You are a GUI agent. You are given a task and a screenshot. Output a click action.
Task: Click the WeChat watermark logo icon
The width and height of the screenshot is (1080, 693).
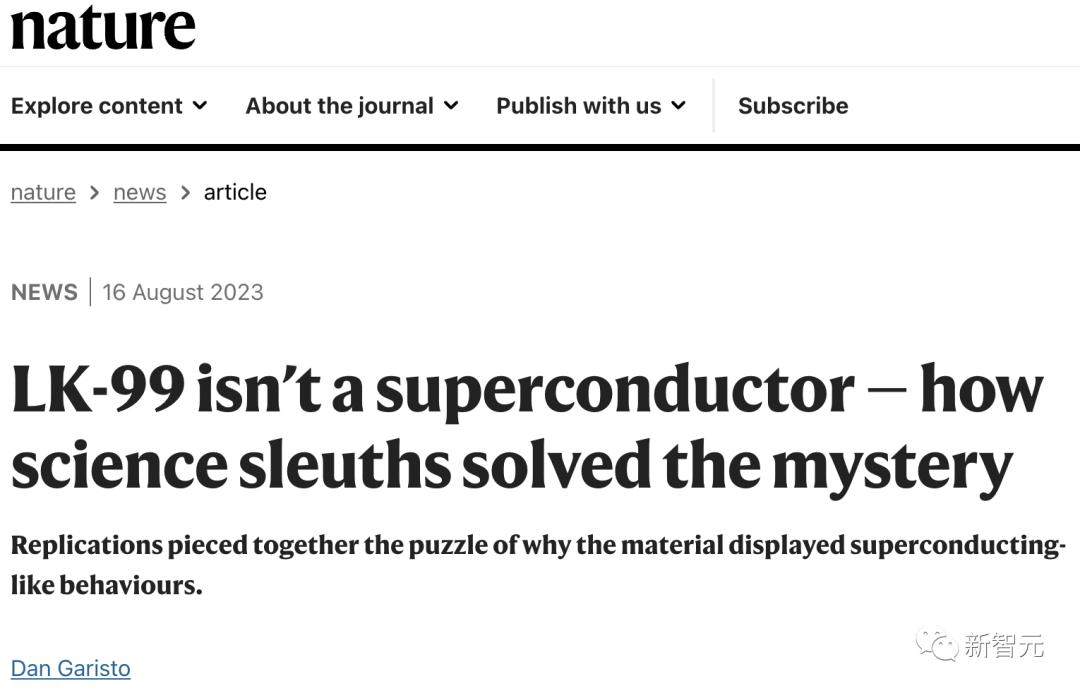(937, 645)
